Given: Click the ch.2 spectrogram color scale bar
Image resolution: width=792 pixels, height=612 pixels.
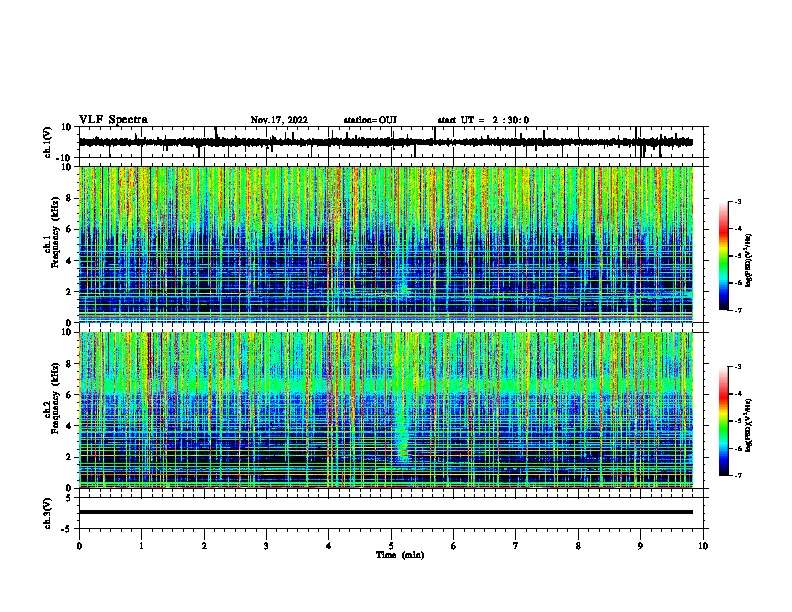Looking at the screenshot, I should point(723,421).
